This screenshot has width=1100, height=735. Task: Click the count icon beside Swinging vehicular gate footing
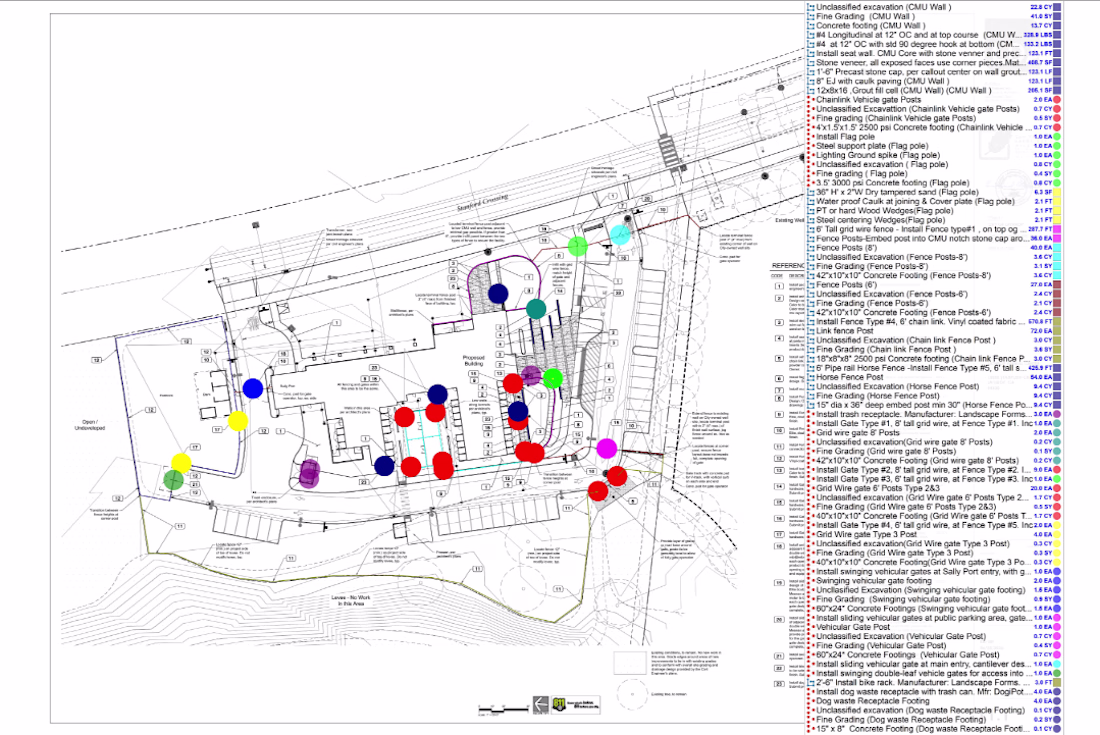pyautogui.click(x=812, y=581)
